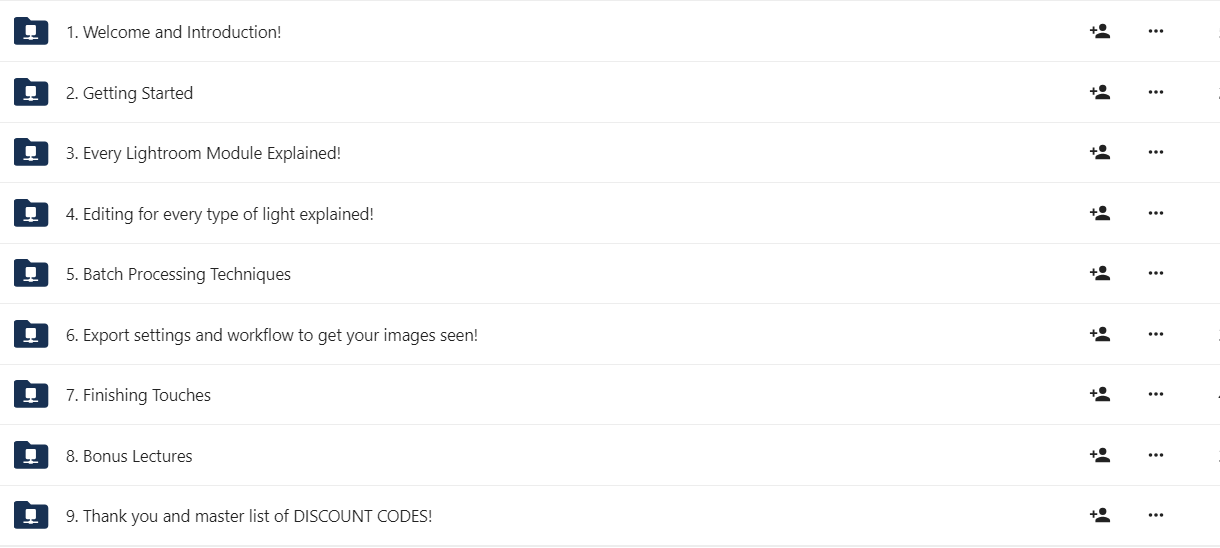Open more options for Getting Started
The image size is (1220, 548).
click(x=1156, y=92)
